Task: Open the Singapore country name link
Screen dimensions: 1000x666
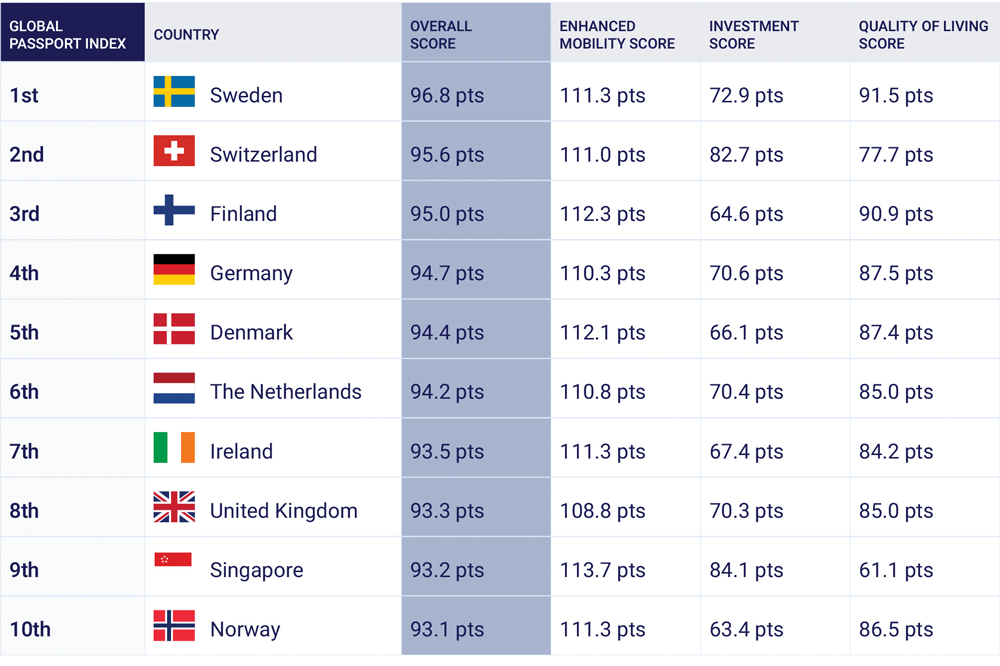Action: [x=256, y=571]
